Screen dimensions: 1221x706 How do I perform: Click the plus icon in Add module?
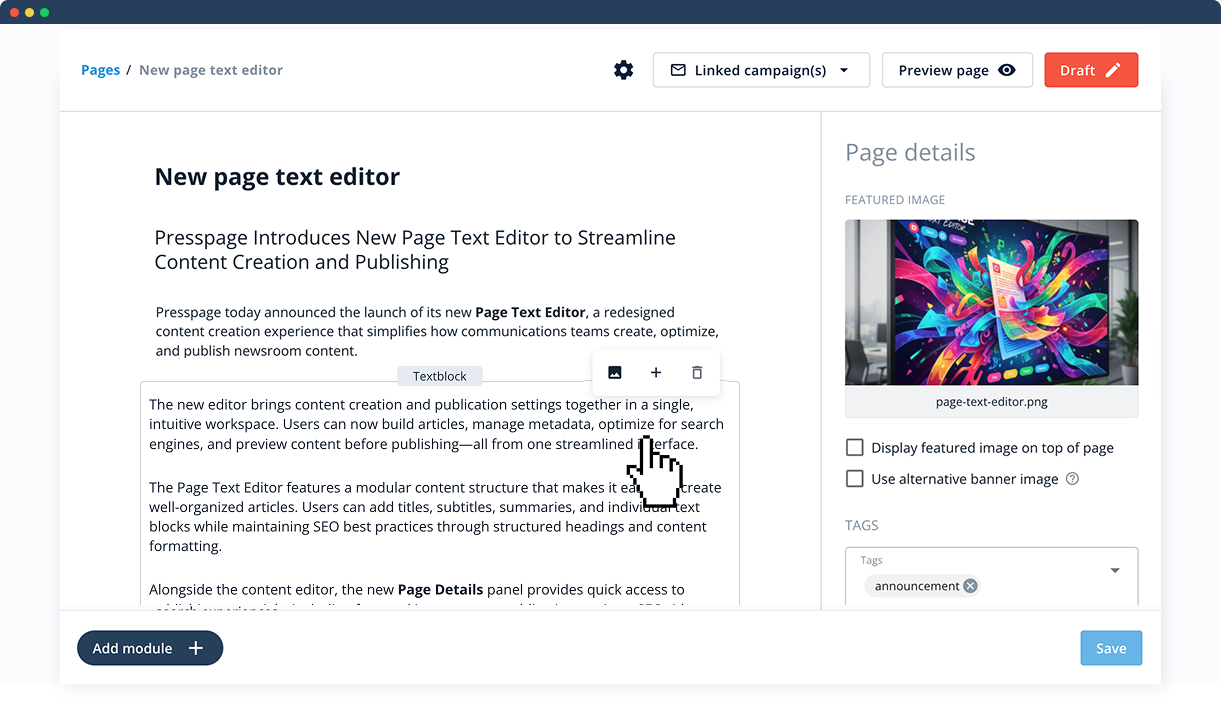click(x=196, y=648)
